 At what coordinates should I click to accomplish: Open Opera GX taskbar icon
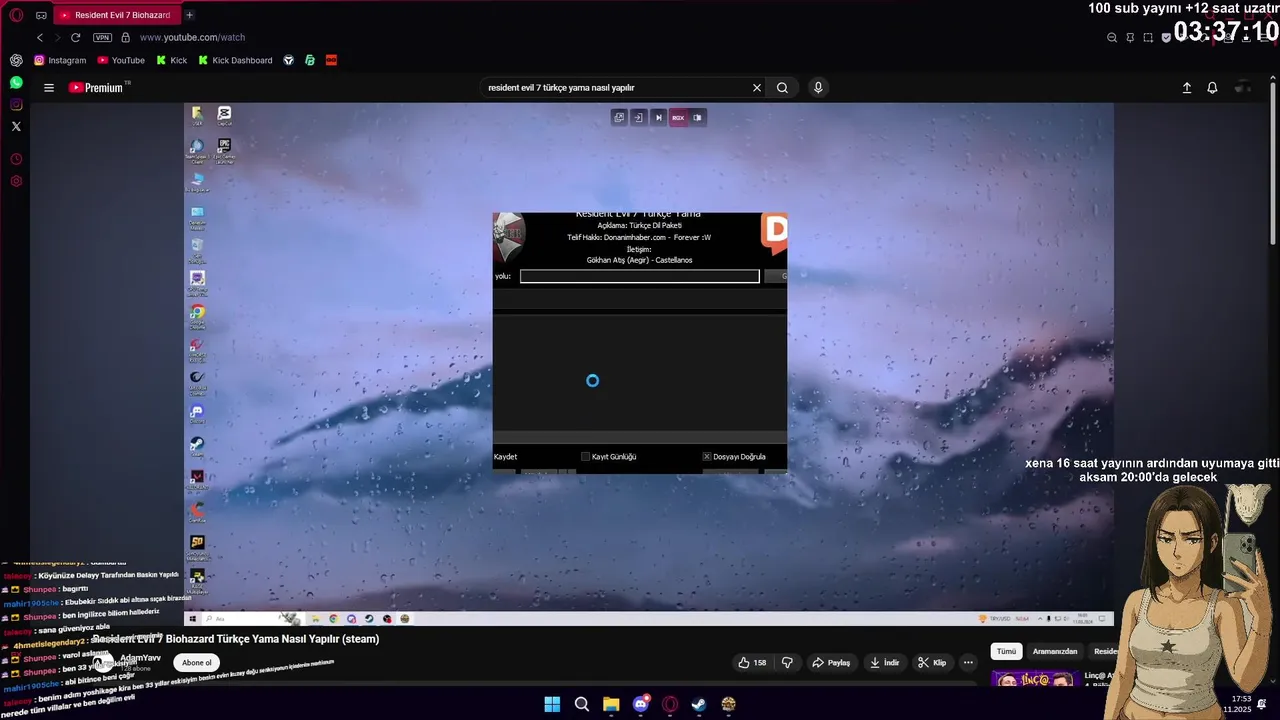click(x=670, y=704)
